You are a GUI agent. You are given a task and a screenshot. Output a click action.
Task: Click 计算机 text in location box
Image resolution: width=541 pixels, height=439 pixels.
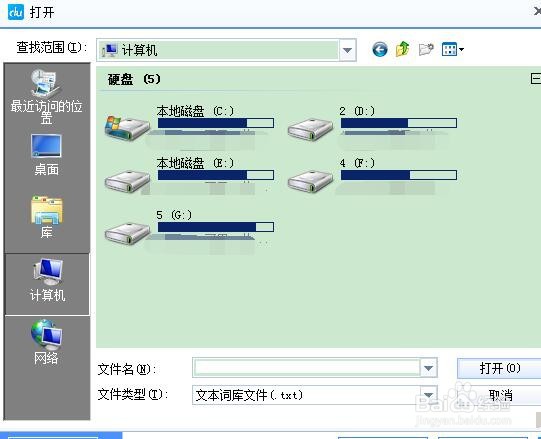pyautogui.click(x=139, y=50)
